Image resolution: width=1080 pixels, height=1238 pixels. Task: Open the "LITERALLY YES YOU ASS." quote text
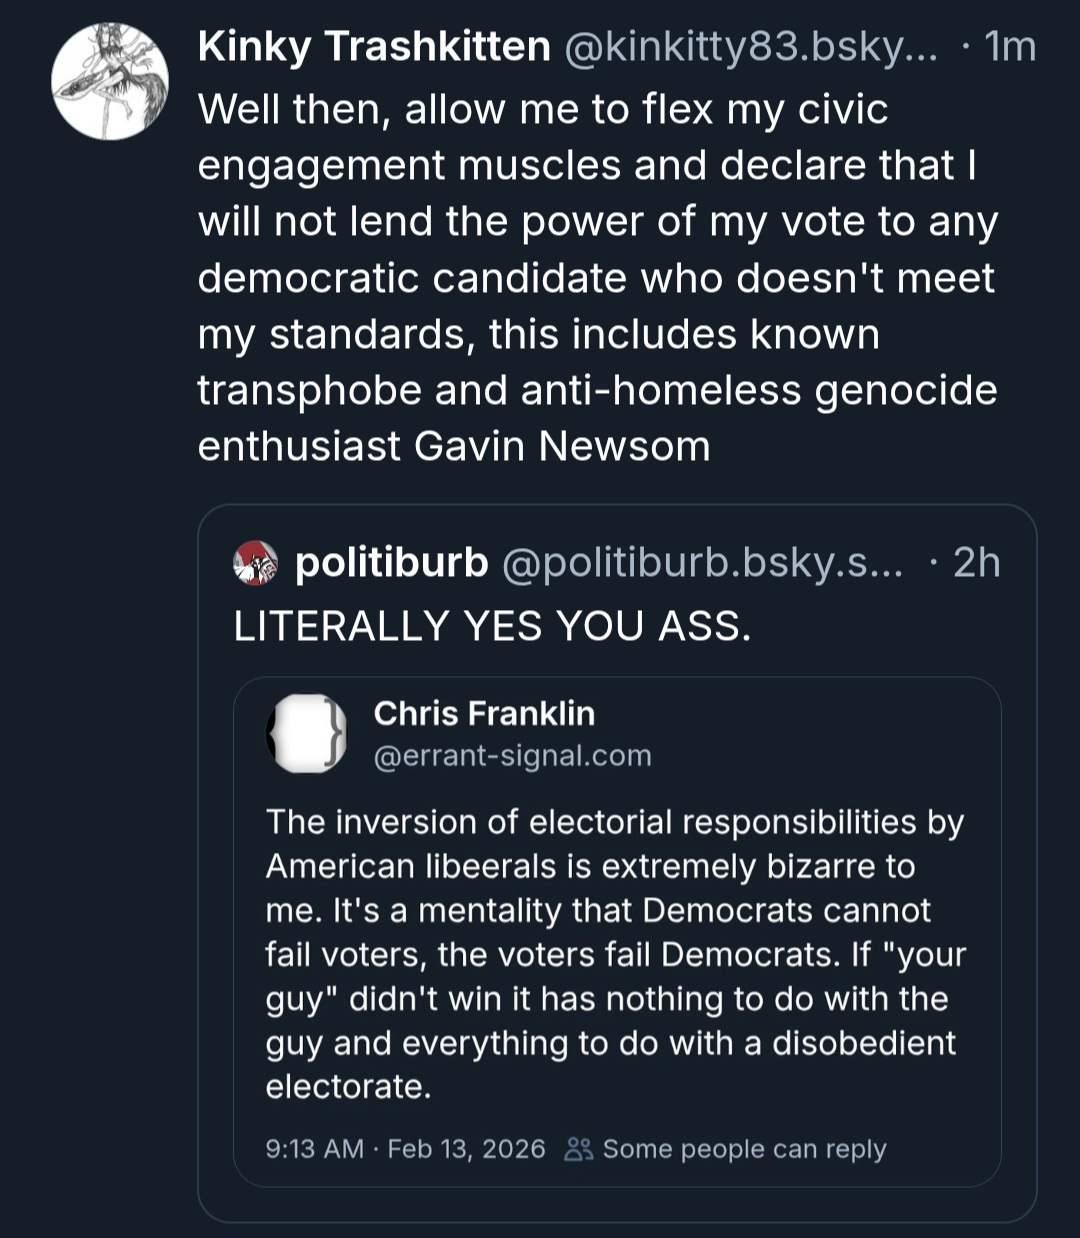pyautogui.click(x=492, y=627)
